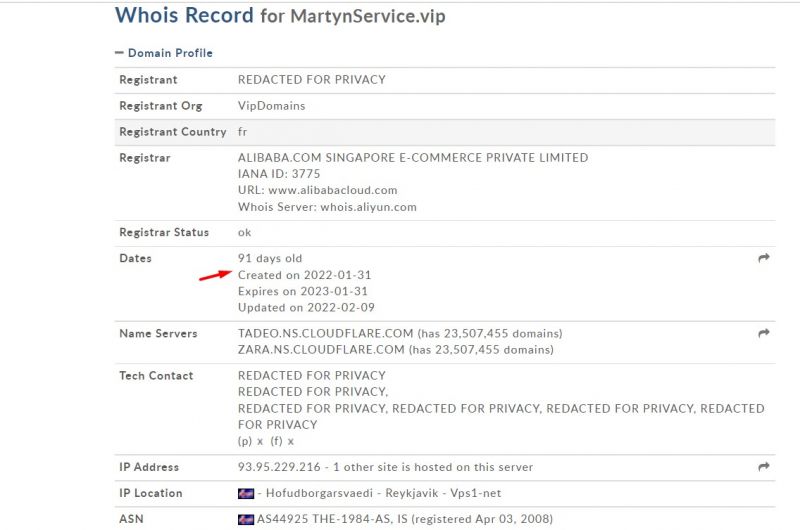800x530 pixels.
Task: Click TADEO.NS.CLOUDFLARE.COM name server
Action: click(x=326, y=333)
